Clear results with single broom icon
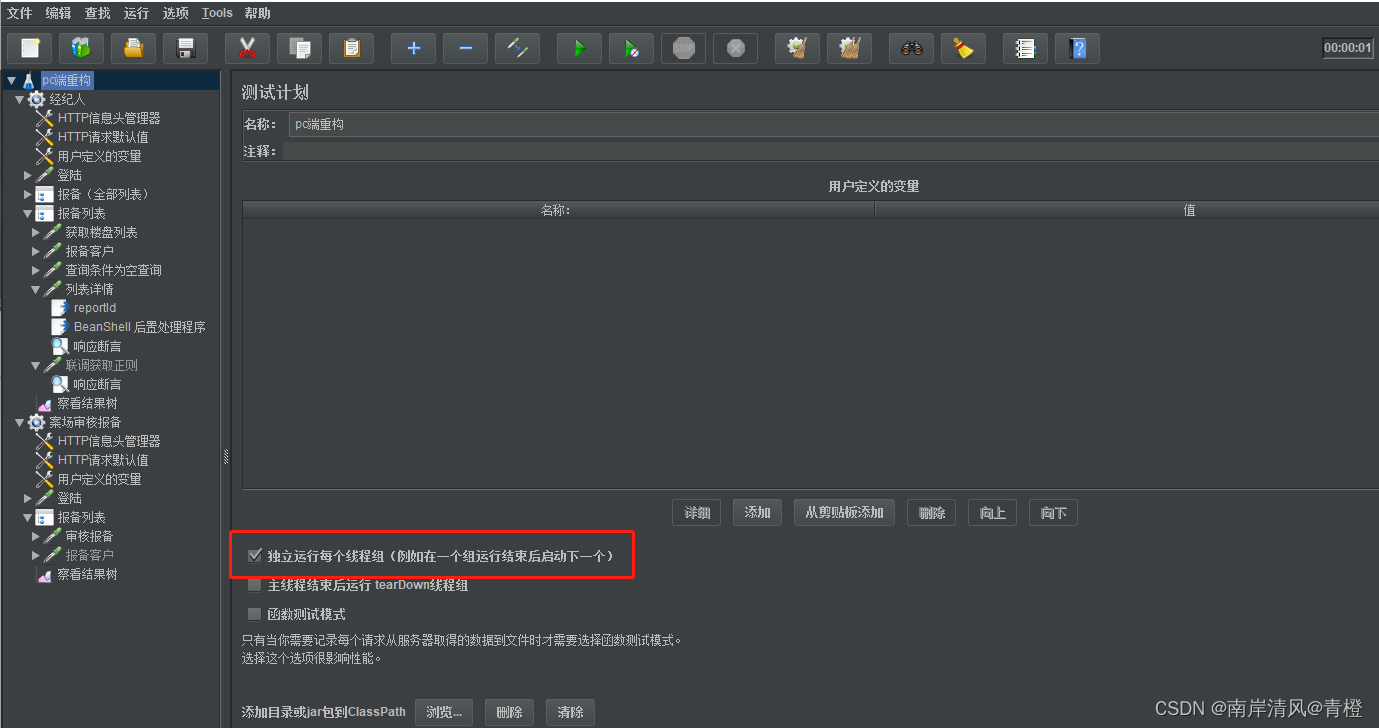1379x728 pixels. click(x=797, y=48)
